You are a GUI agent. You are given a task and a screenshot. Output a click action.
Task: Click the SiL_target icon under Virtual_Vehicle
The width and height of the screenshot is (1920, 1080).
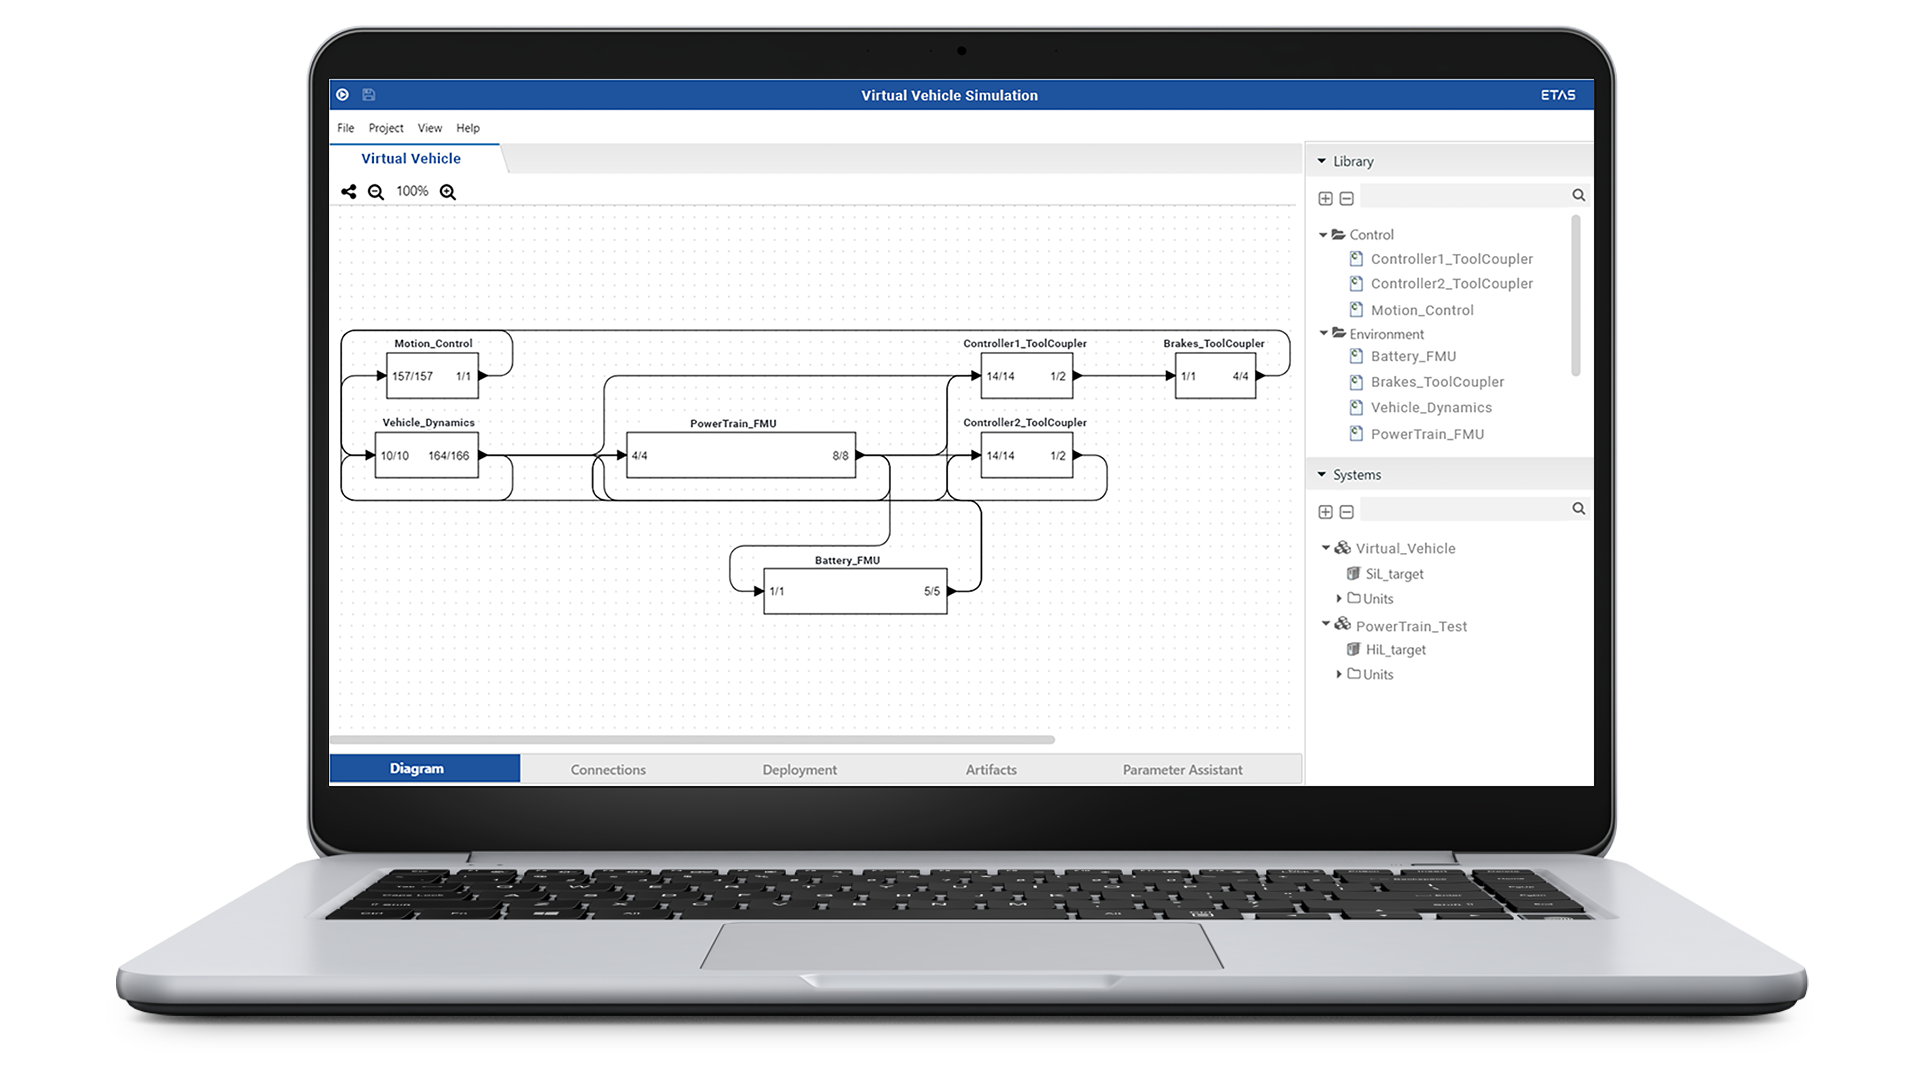(x=1355, y=573)
